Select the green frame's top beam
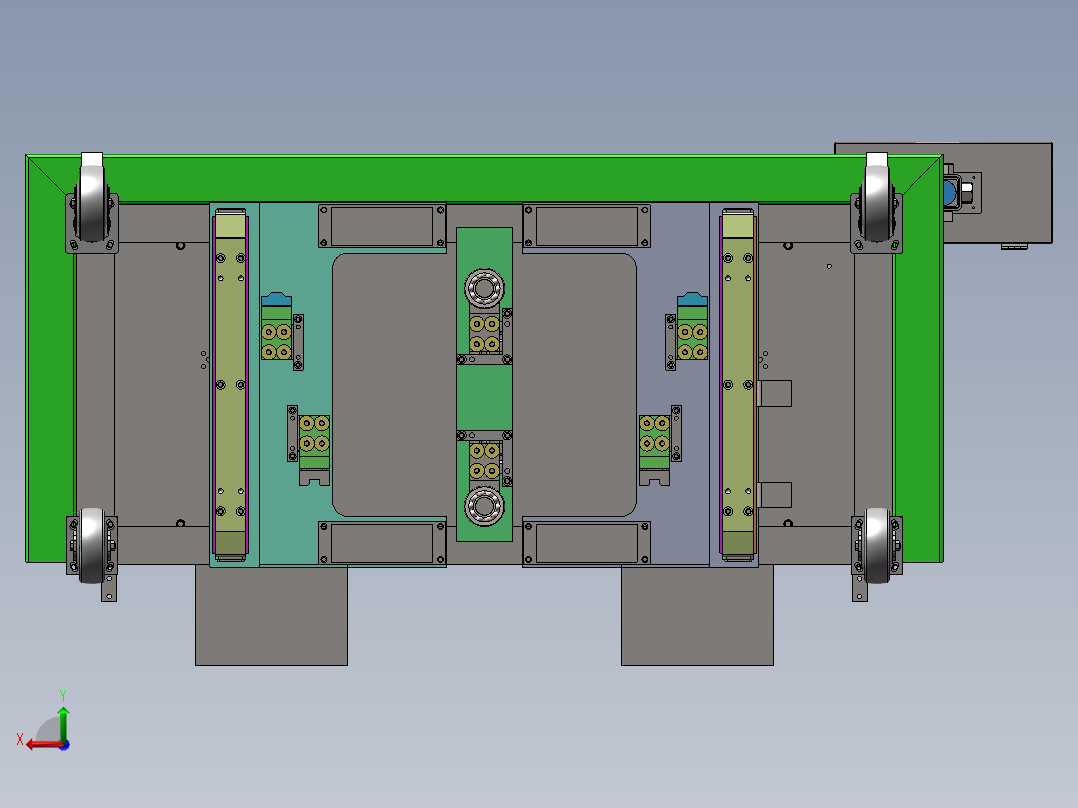 [484, 179]
